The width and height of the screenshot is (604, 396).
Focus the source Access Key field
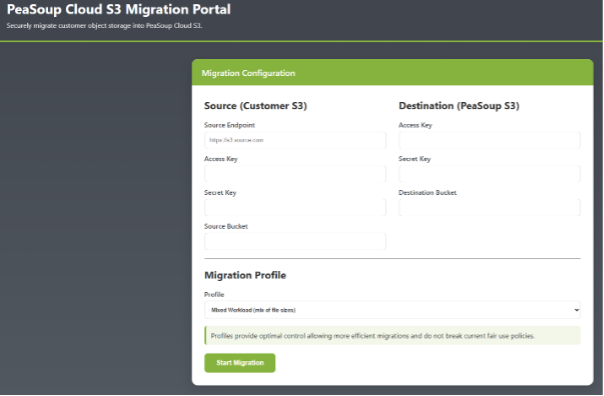pyautogui.click(x=295, y=174)
